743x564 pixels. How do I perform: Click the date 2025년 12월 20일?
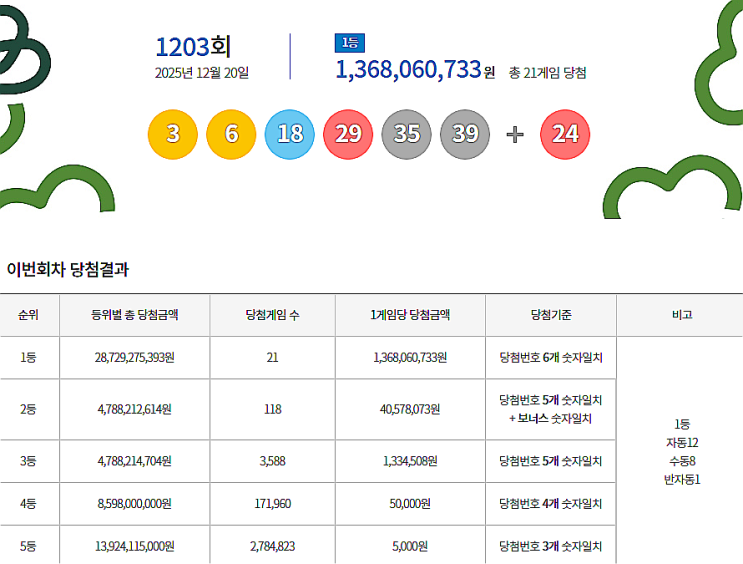[201, 73]
